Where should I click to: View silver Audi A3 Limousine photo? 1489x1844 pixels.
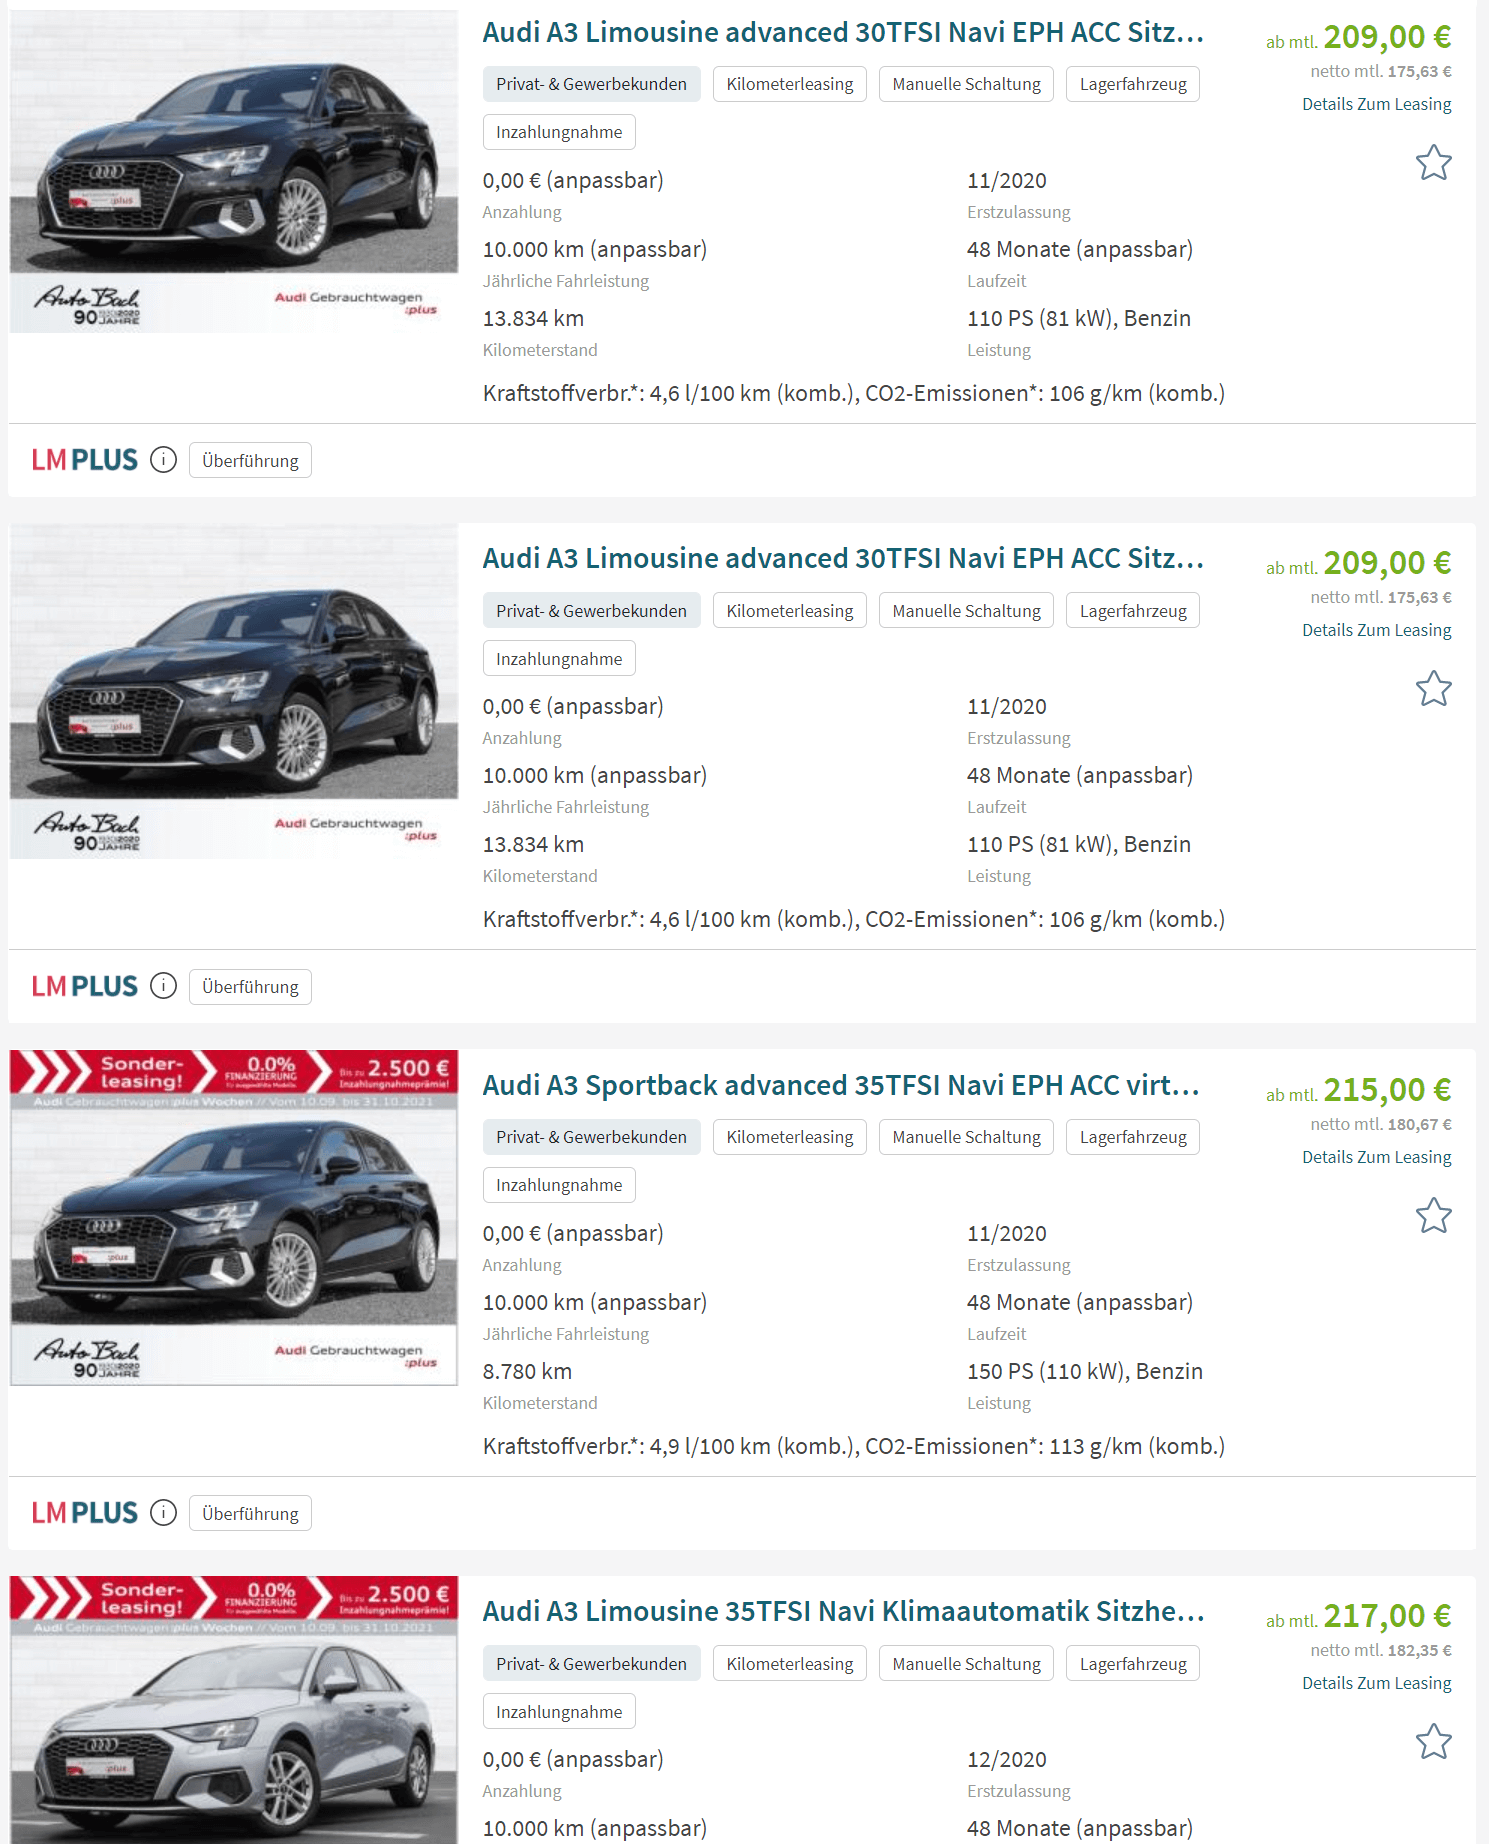coord(234,1710)
